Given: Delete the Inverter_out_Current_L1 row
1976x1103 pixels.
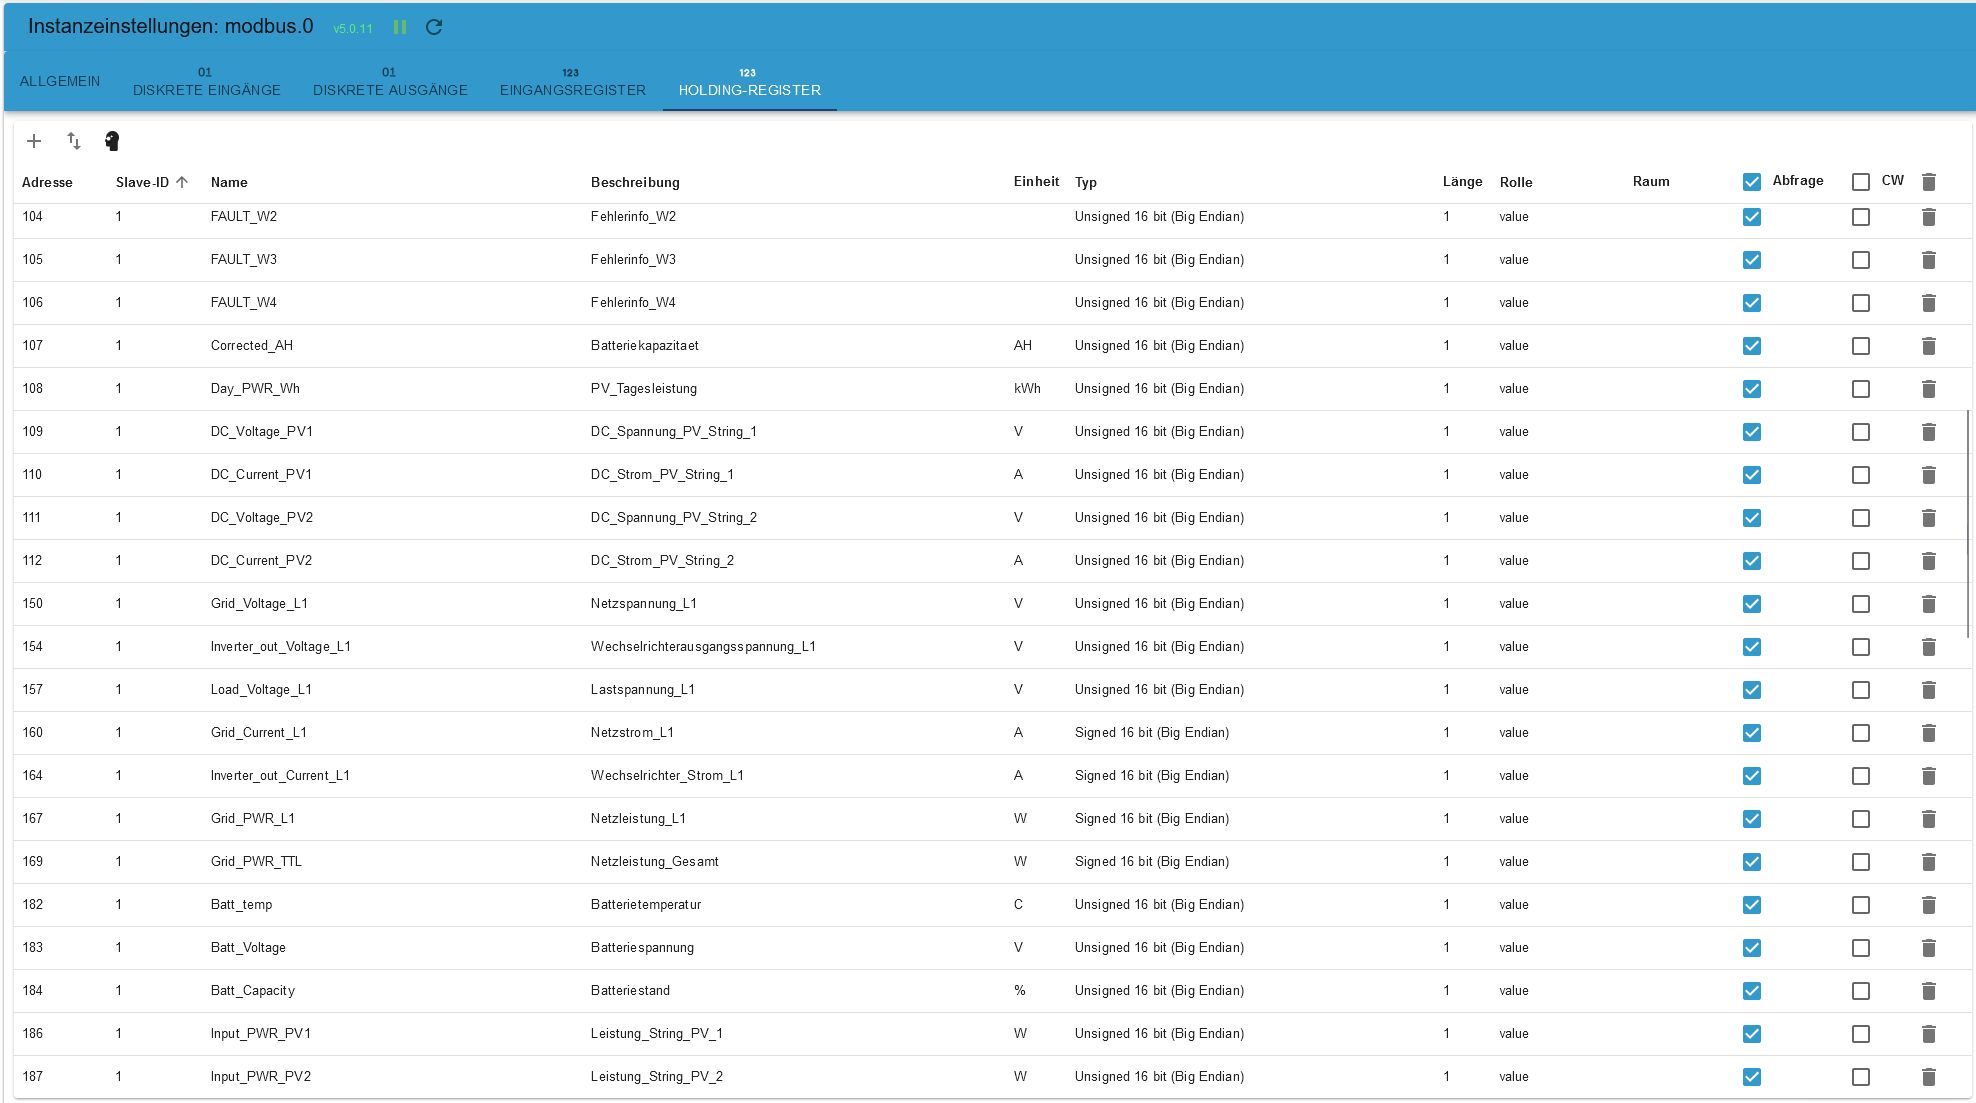Looking at the screenshot, I should 1929,776.
